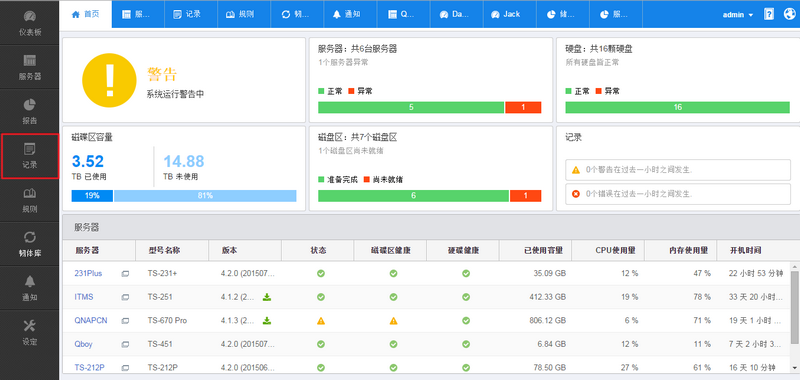The height and width of the screenshot is (380, 800).
Task: Open the 规则 book sidebar icon
Action: pos(30,200)
